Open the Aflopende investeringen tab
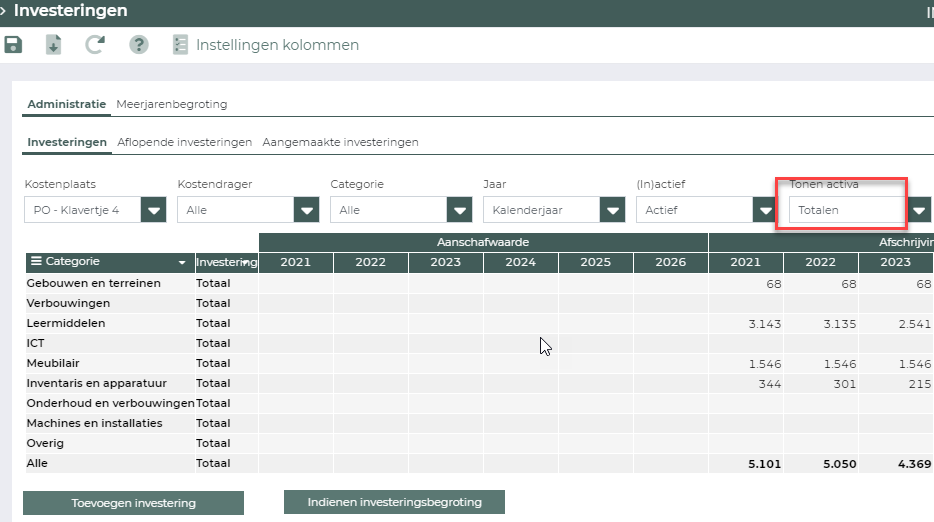 click(x=184, y=142)
